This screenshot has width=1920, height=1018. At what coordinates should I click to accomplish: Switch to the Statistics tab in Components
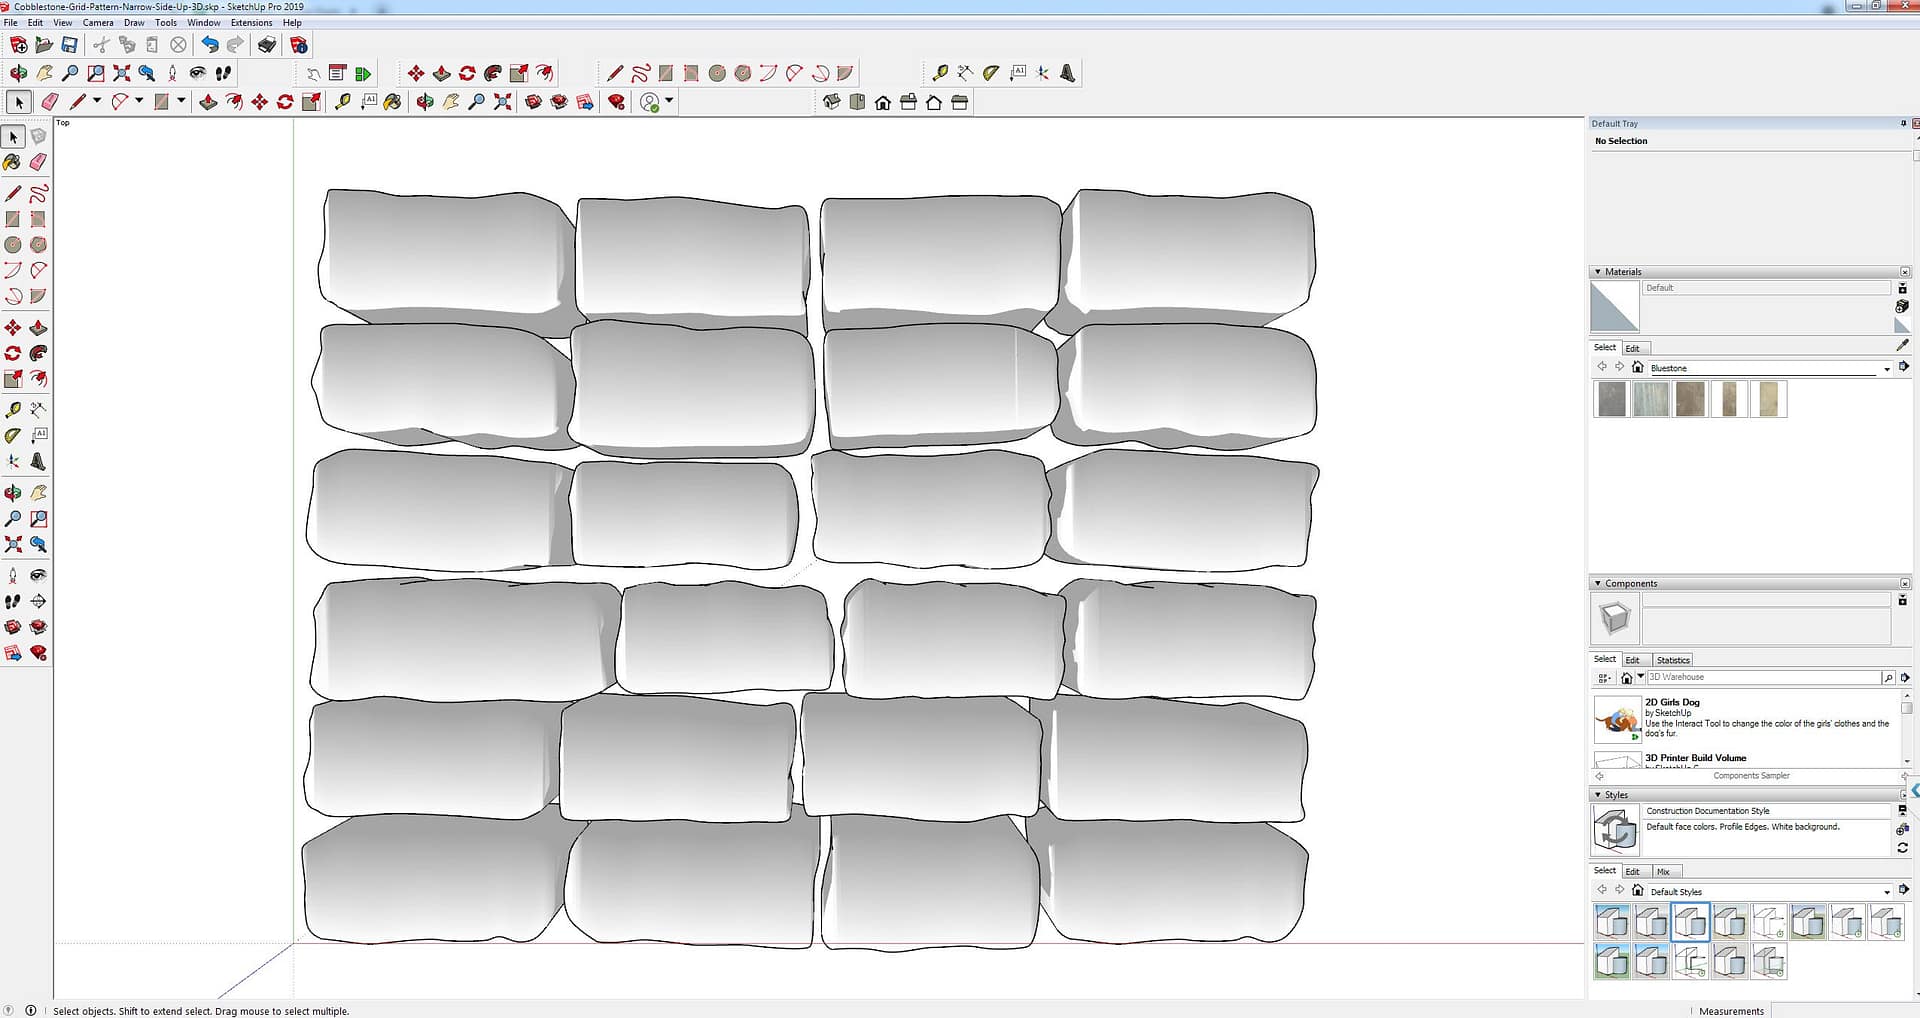[x=1672, y=660]
